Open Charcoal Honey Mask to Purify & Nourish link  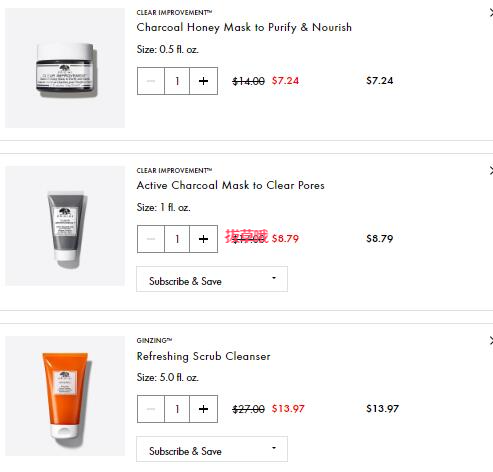click(x=244, y=27)
